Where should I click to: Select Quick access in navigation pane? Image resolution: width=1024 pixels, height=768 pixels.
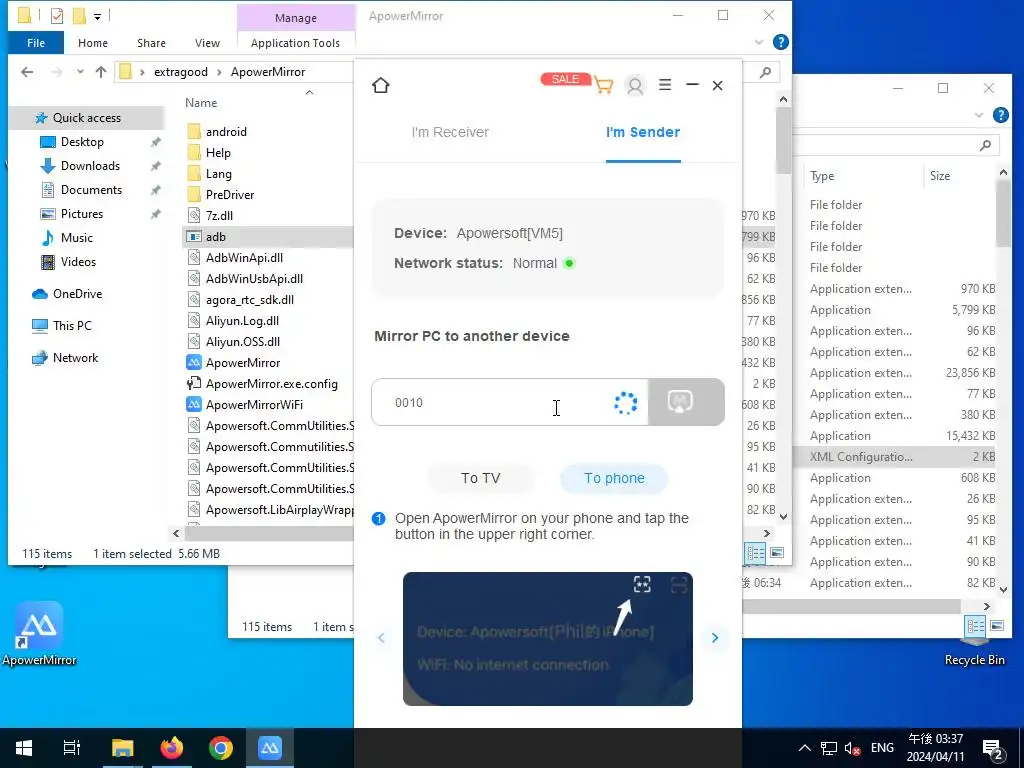click(86, 118)
